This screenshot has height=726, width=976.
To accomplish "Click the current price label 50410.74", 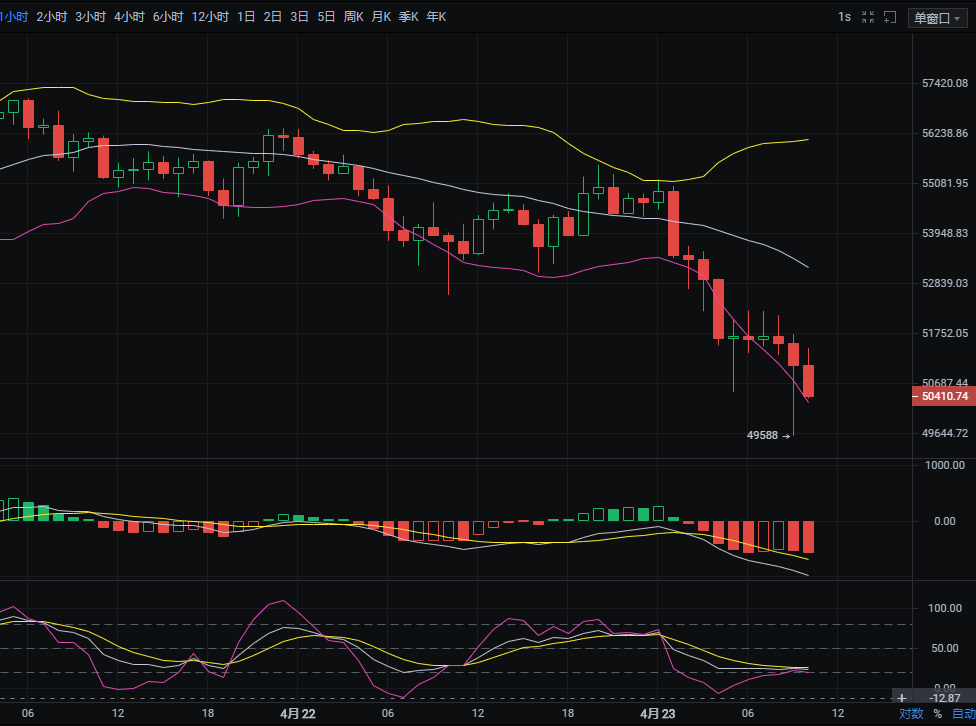I will coord(942,397).
